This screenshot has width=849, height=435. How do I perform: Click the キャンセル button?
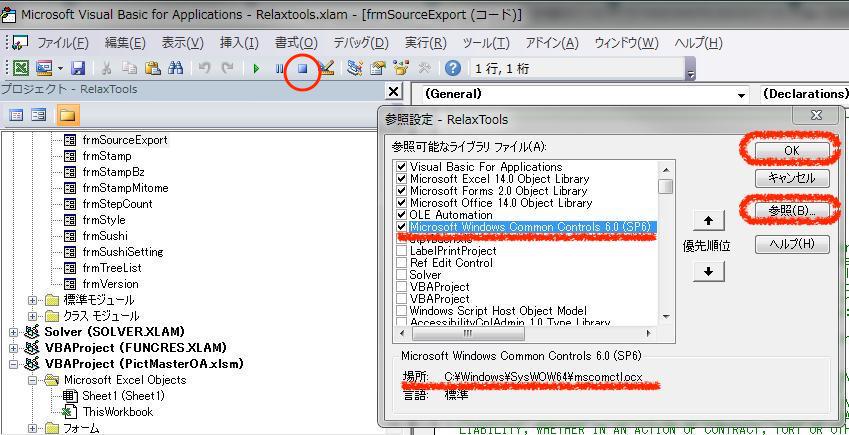coord(792,177)
